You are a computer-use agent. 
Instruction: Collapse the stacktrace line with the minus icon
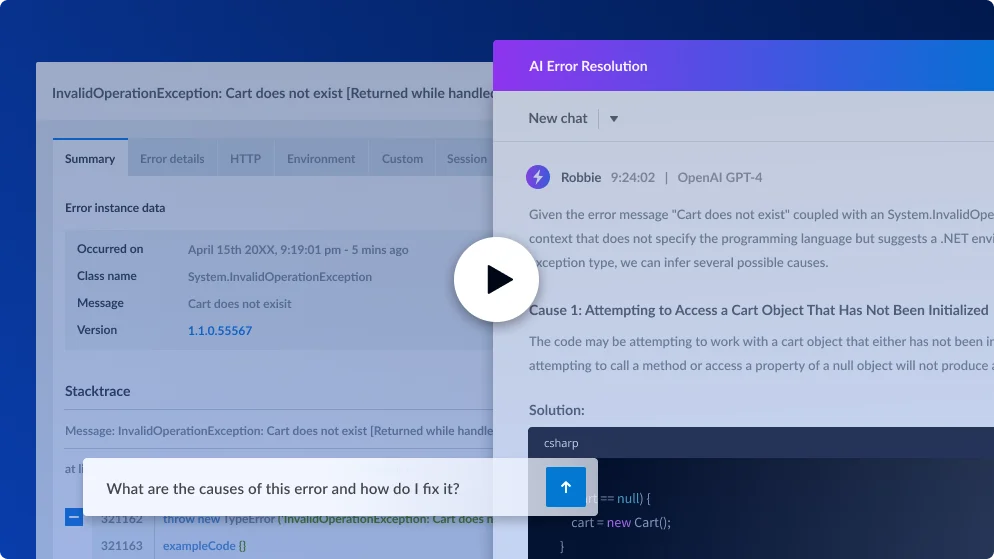tap(74, 517)
